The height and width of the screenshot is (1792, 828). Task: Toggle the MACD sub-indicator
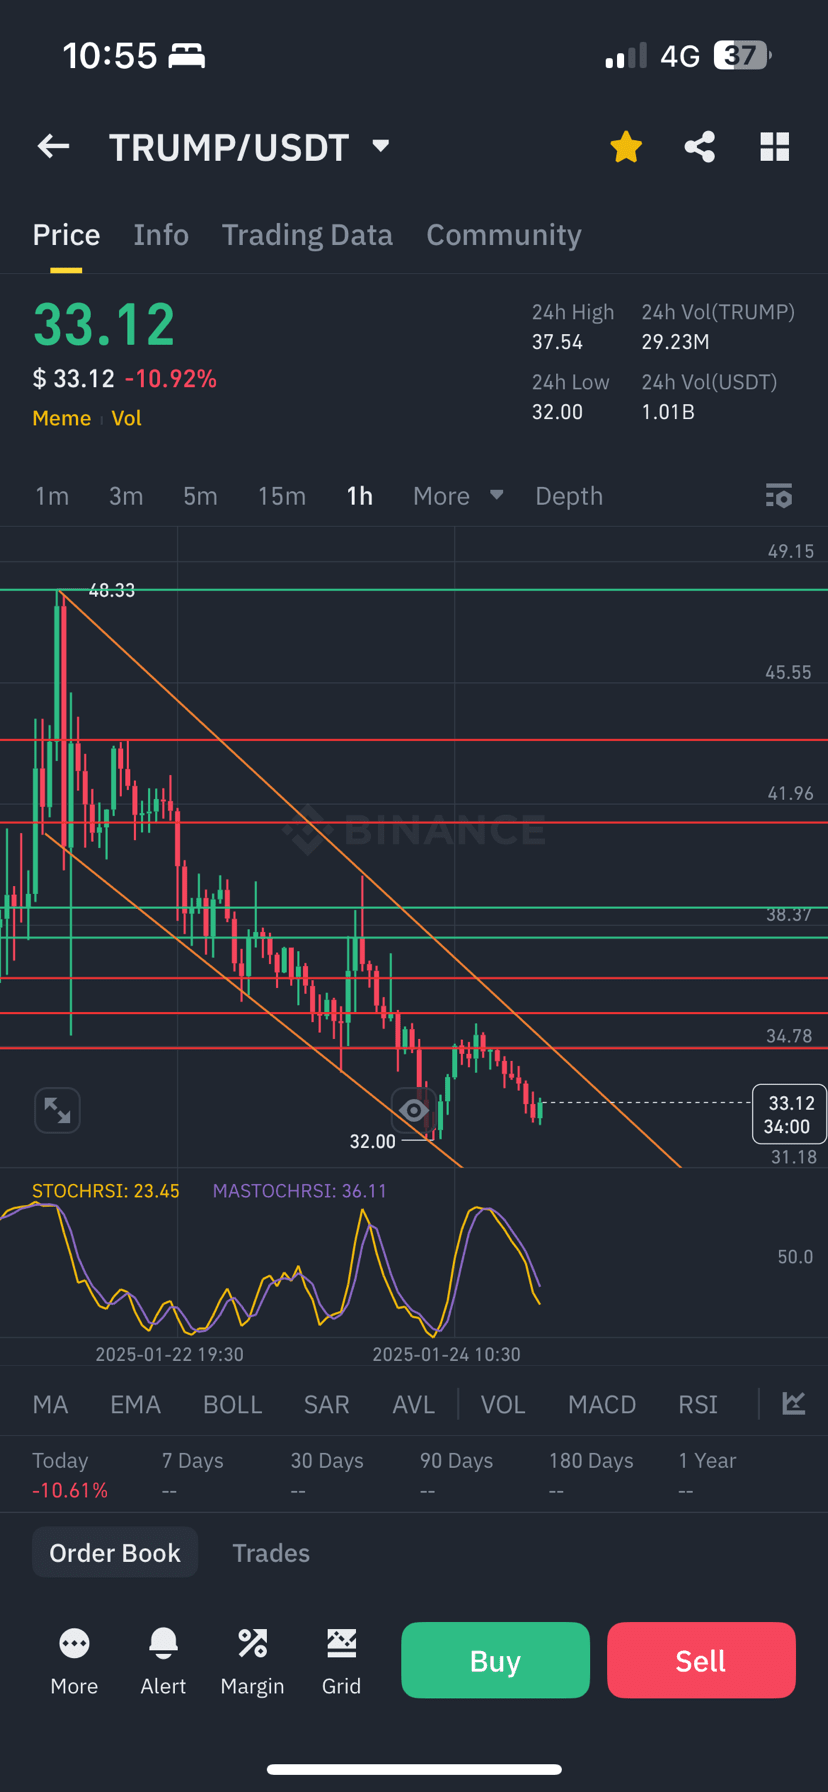point(602,1404)
